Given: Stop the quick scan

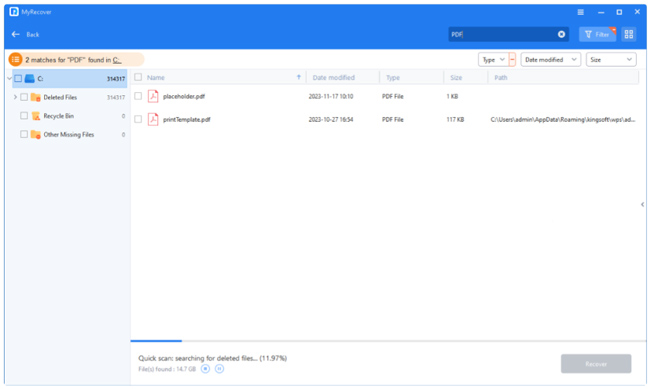Looking at the screenshot, I should click(x=205, y=369).
